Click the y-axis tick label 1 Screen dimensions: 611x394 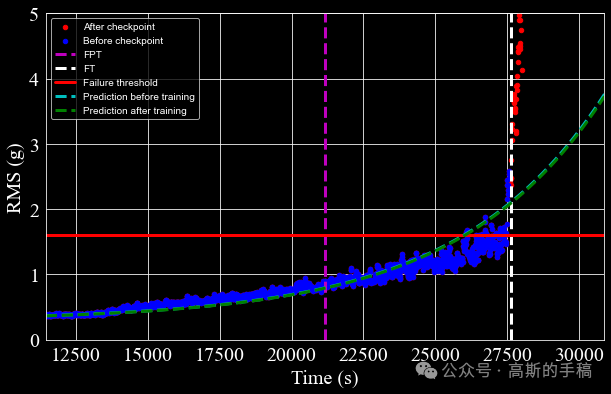[x=35, y=276]
